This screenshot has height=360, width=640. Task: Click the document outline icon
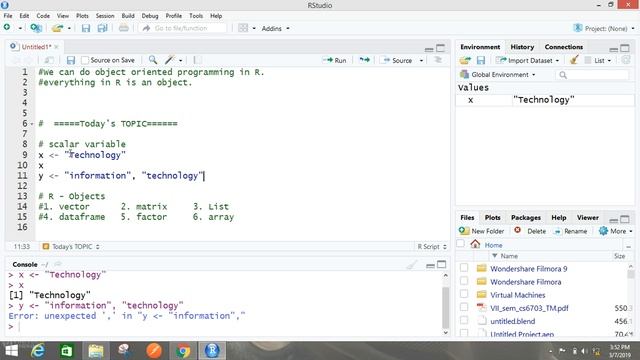click(x=438, y=60)
